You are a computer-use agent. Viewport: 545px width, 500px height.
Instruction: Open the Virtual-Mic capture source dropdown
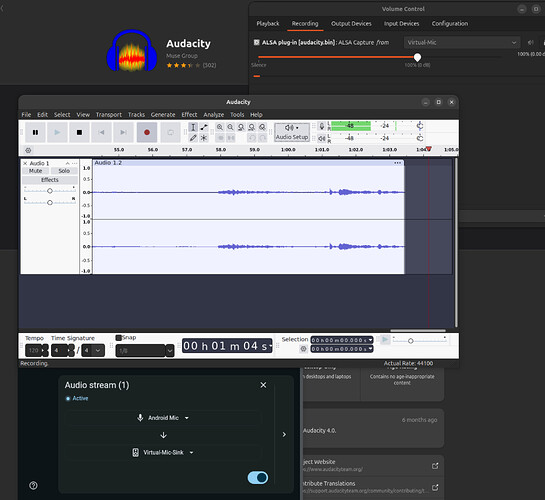(462, 42)
